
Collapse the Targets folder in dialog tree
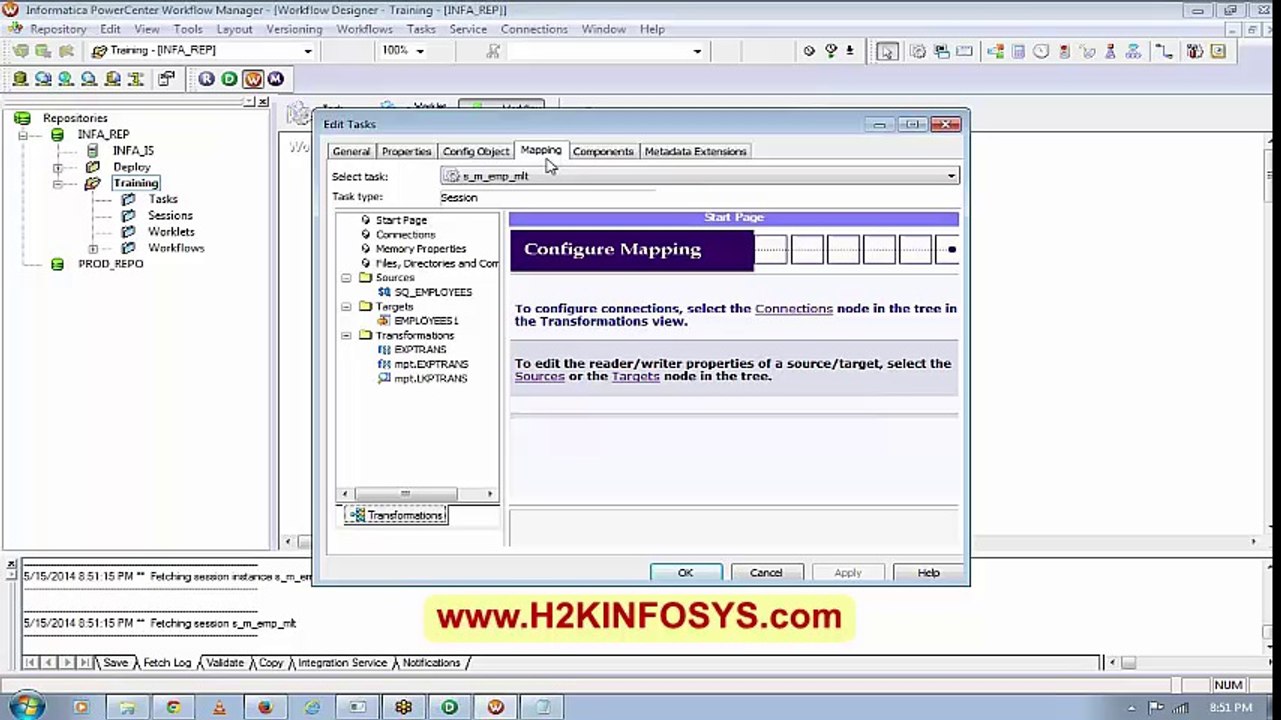tap(346, 307)
